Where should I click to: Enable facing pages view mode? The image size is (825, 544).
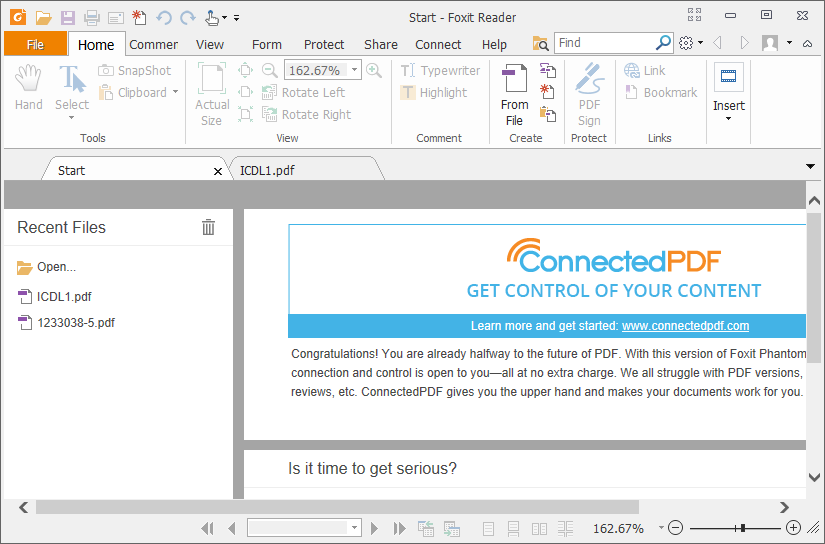[539, 529]
